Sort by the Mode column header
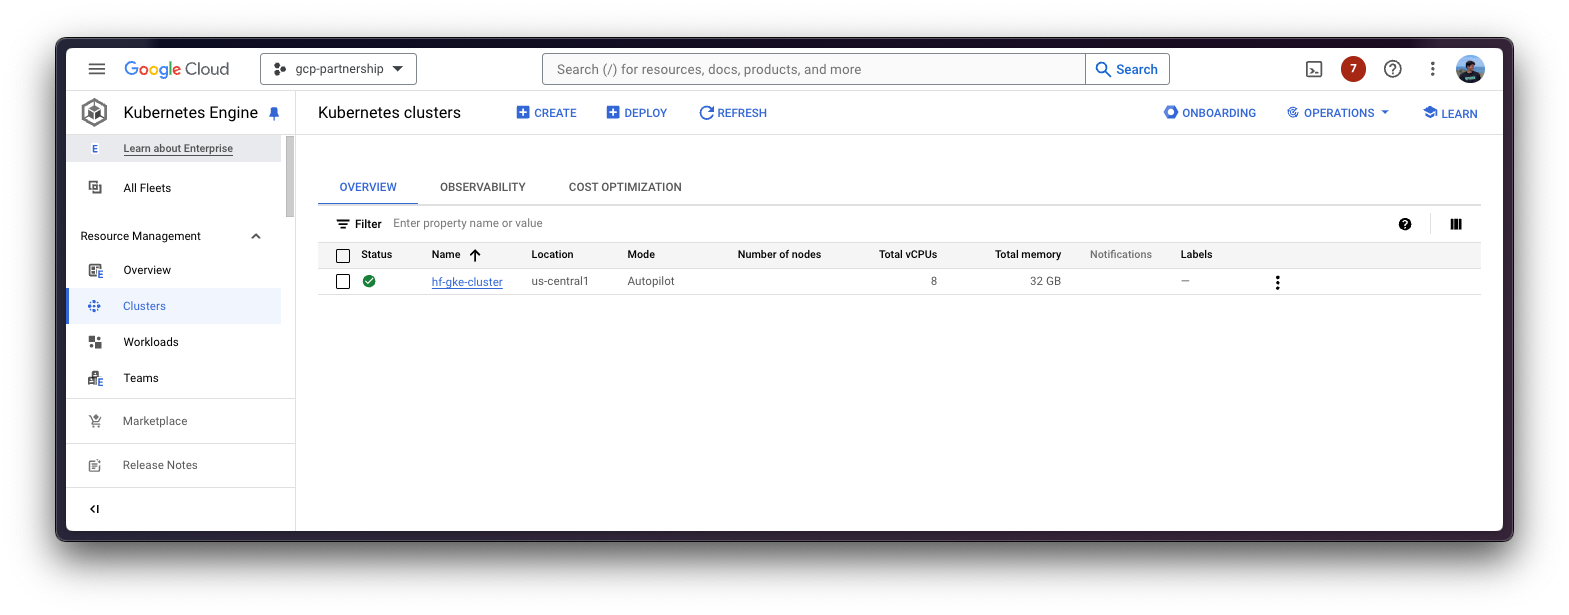This screenshot has width=1569, height=615. coord(641,255)
